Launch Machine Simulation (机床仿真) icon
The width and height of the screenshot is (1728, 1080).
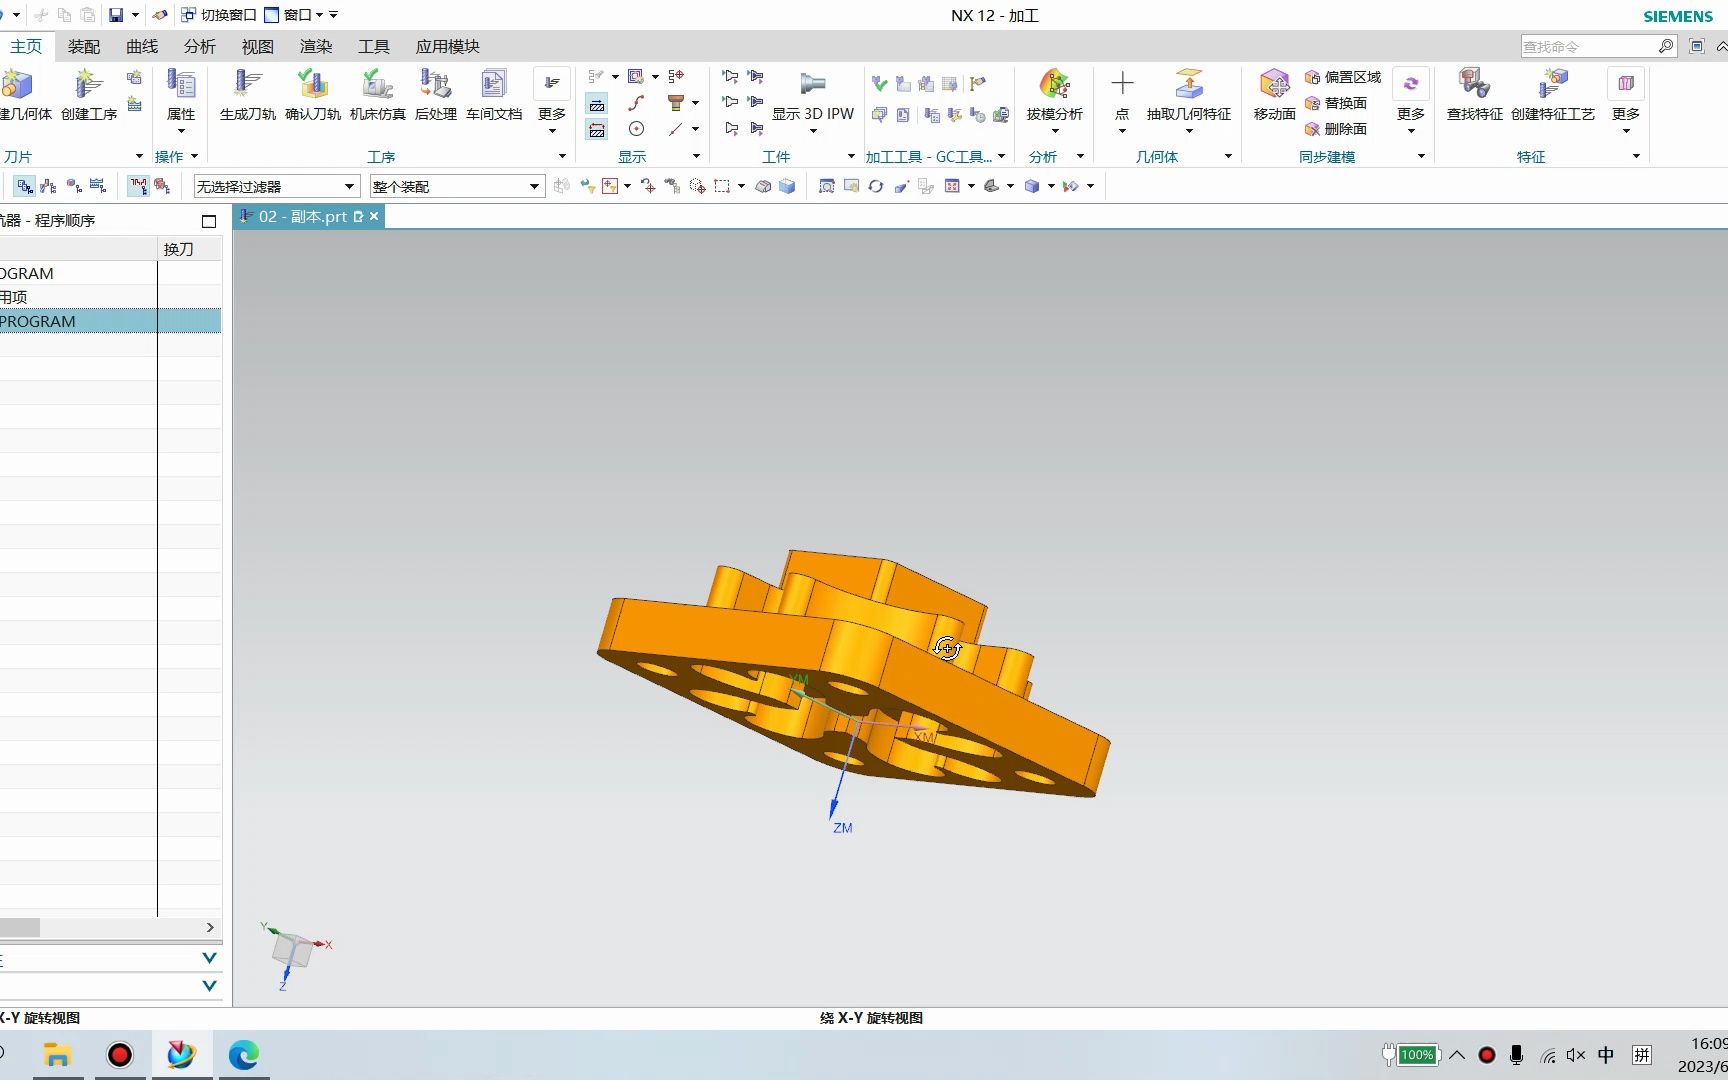click(377, 94)
